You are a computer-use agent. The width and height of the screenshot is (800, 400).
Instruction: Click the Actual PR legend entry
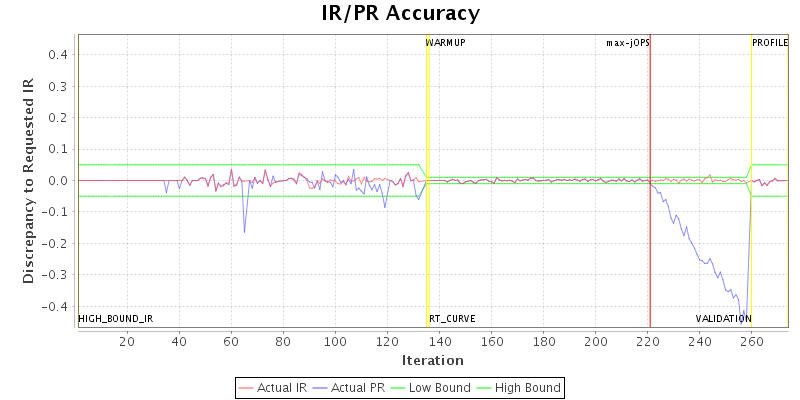(x=347, y=387)
